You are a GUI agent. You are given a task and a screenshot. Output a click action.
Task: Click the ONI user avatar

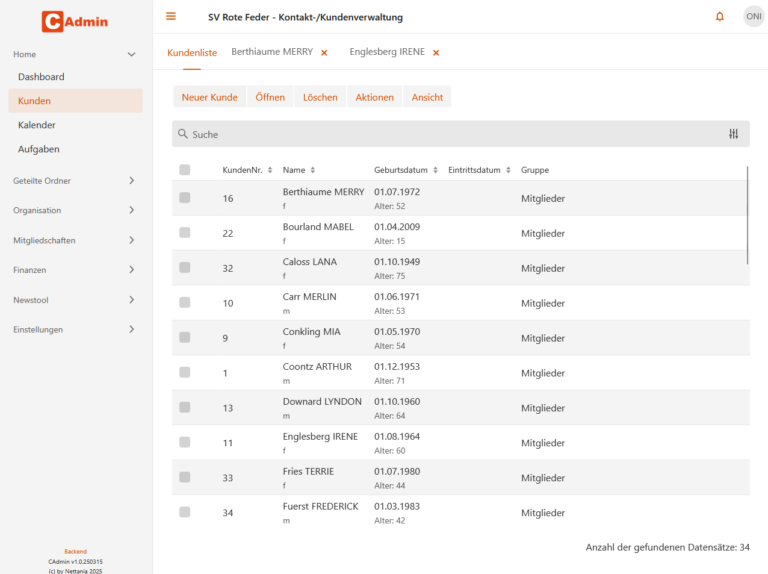click(753, 17)
